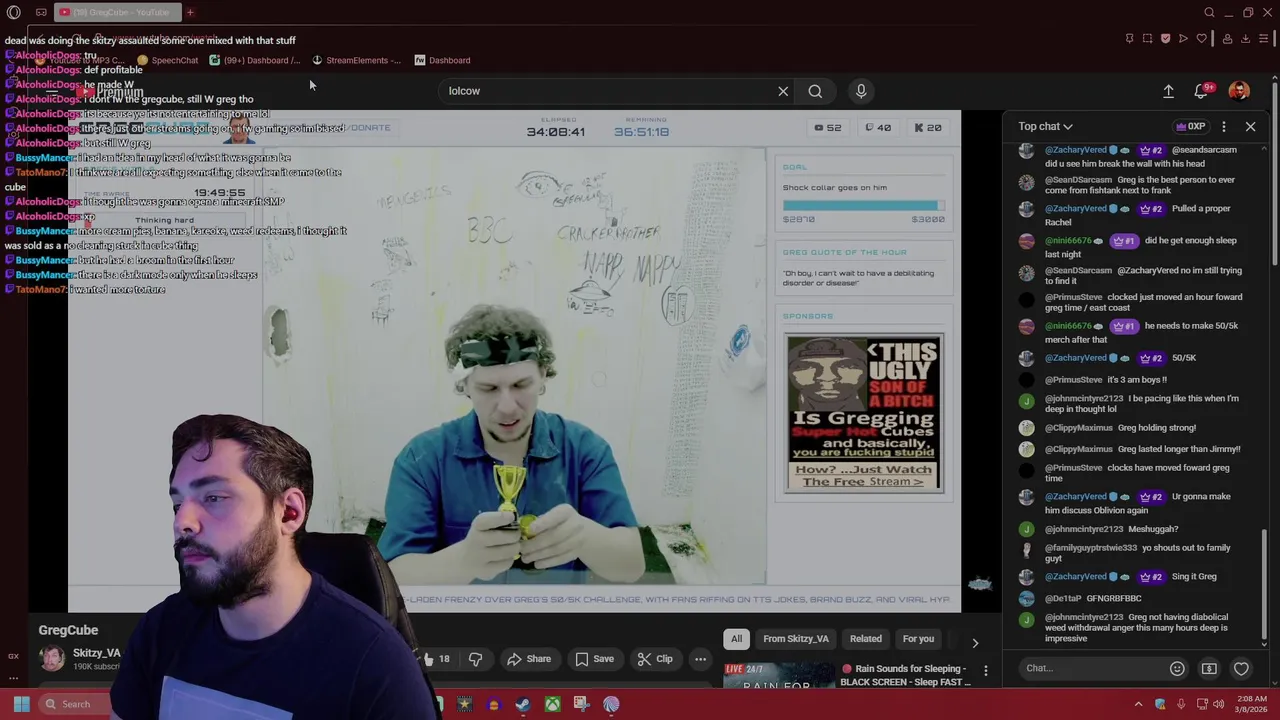The image size is (1280, 720).
Task: Select the From Skitzy_VA chip
Action: [x=796, y=639]
